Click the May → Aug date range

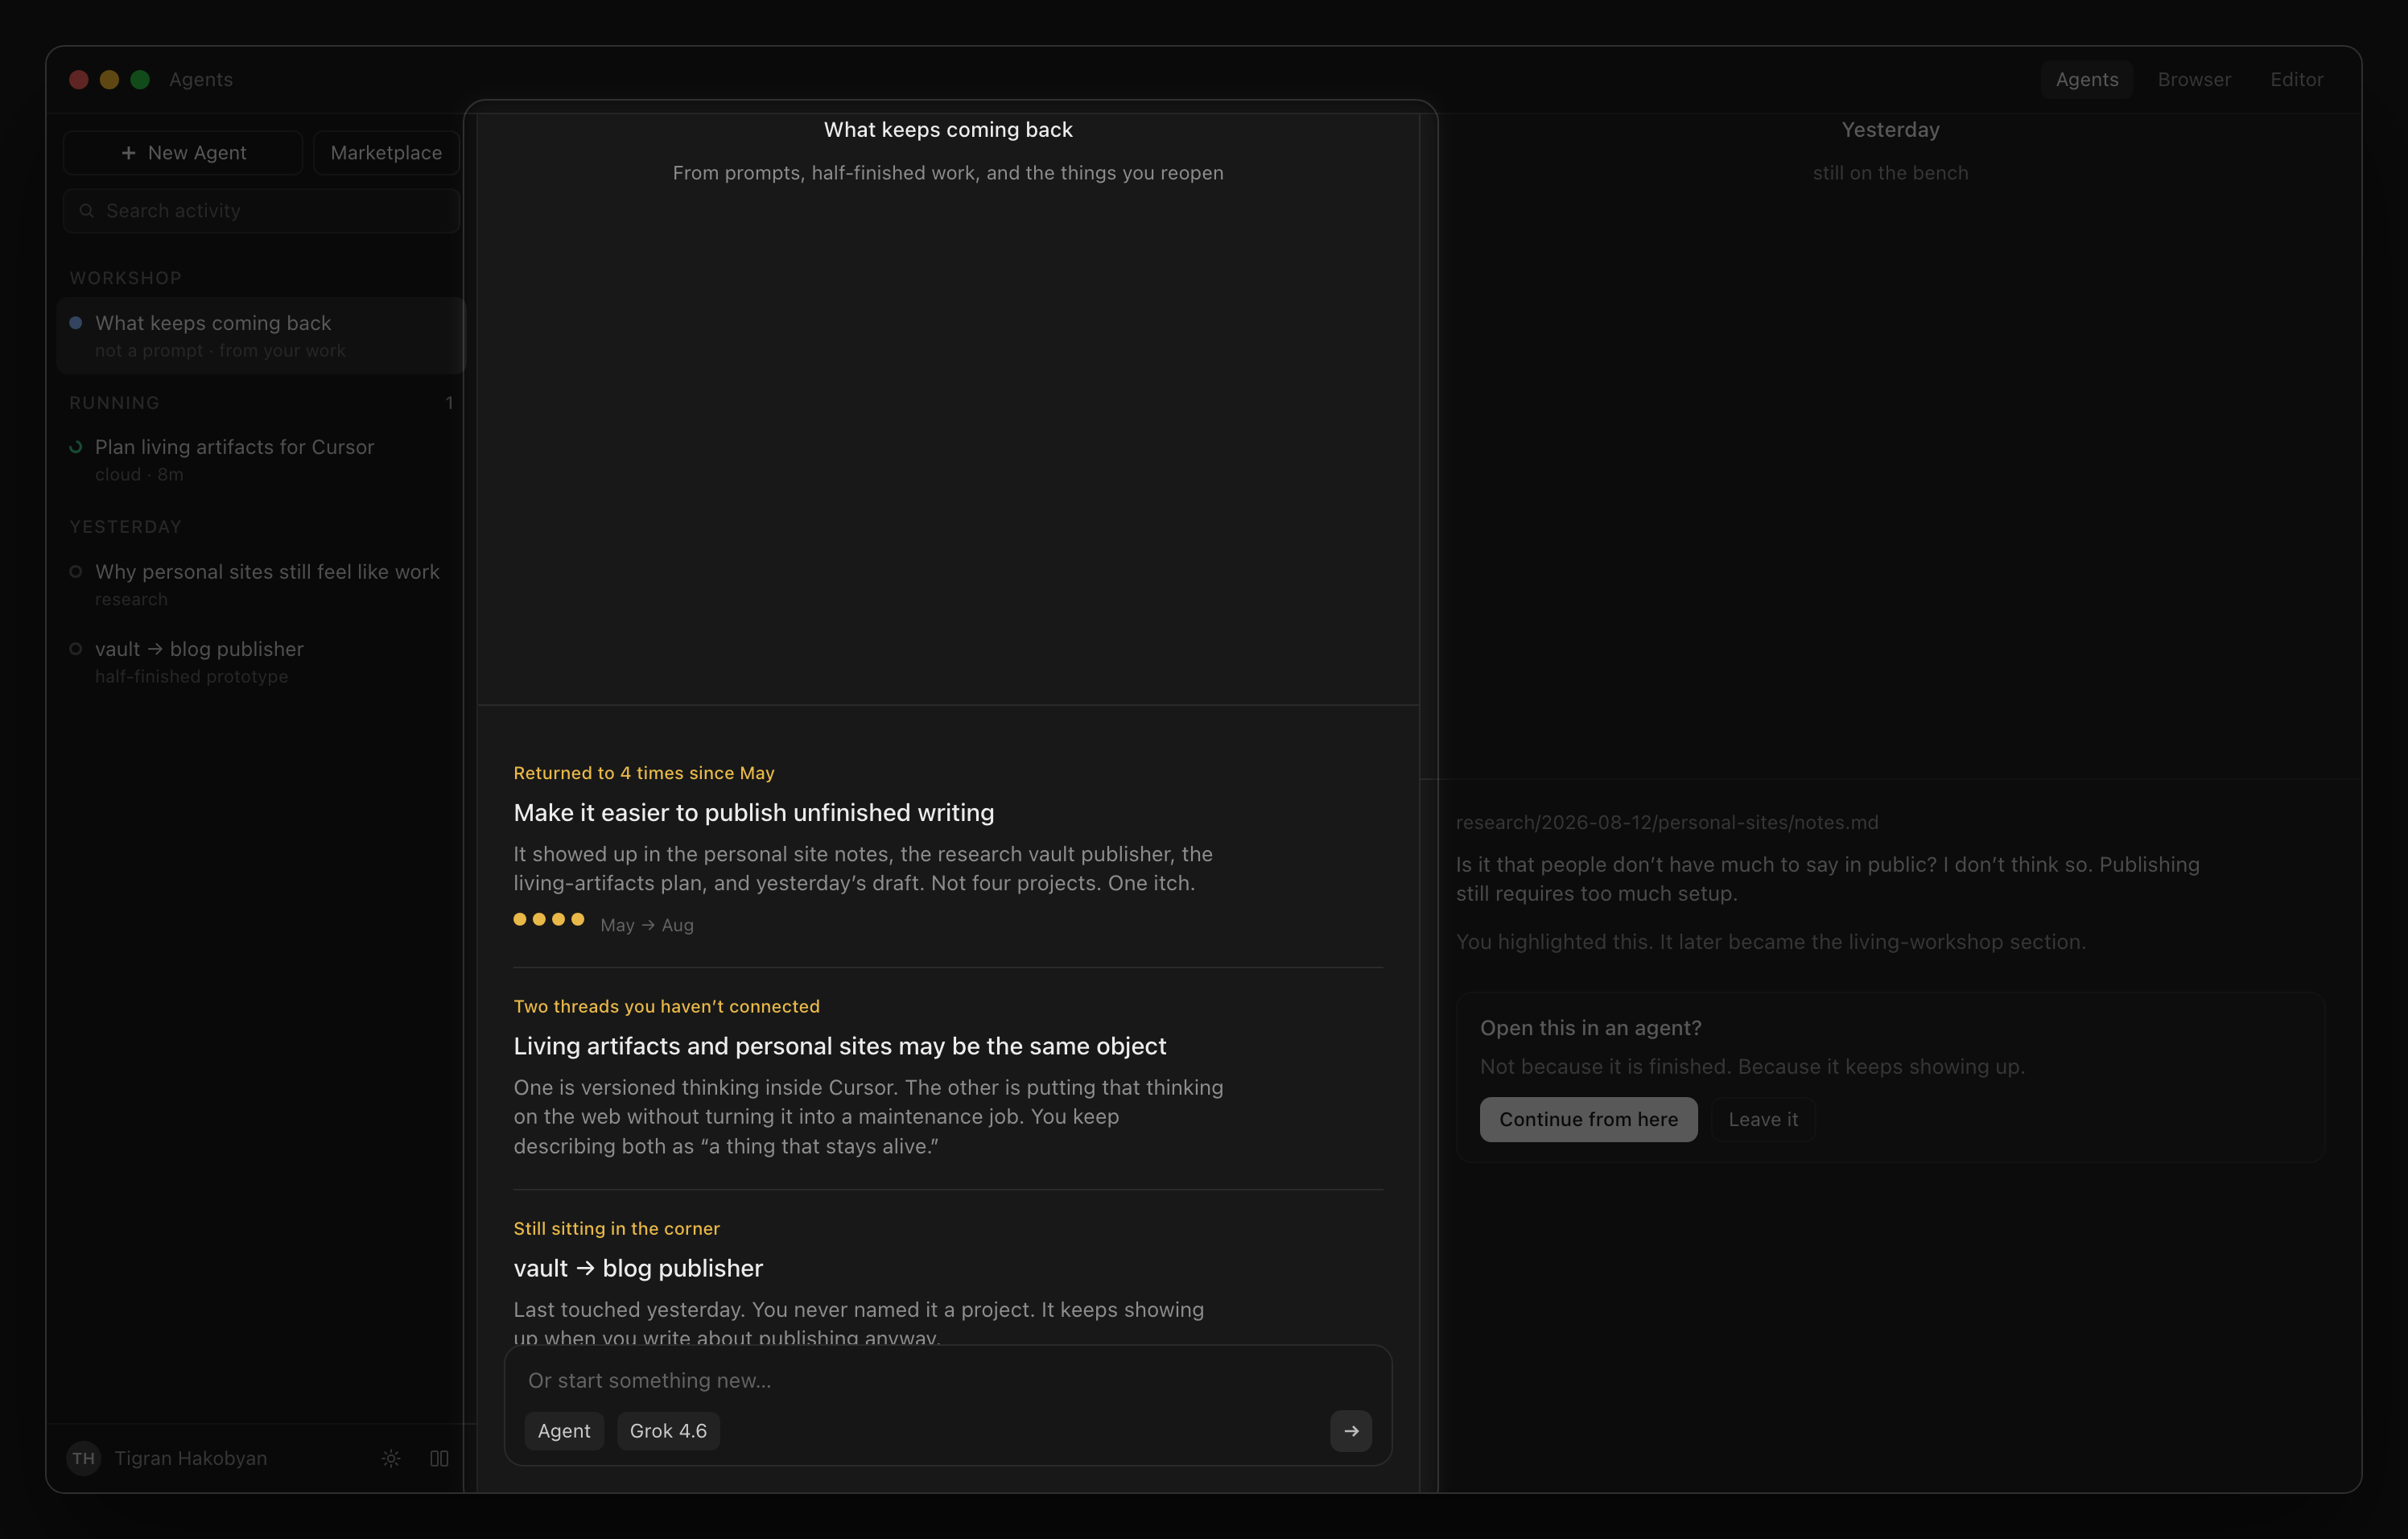coord(647,925)
